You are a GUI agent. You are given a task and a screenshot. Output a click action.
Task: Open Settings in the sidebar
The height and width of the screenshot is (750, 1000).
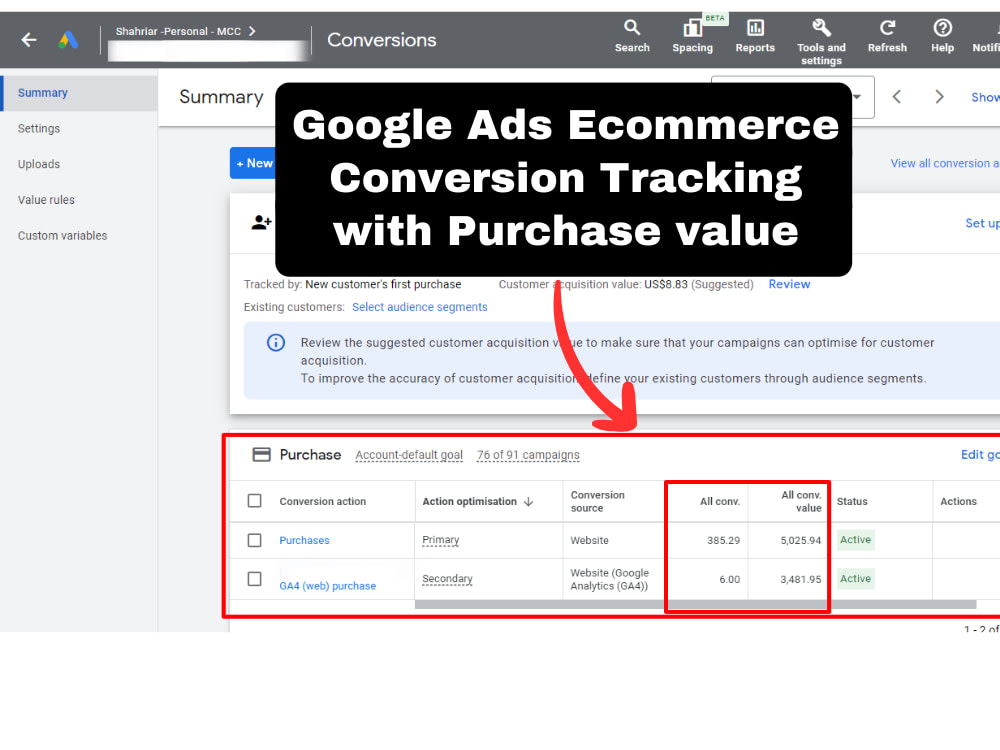[x=39, y=129]
